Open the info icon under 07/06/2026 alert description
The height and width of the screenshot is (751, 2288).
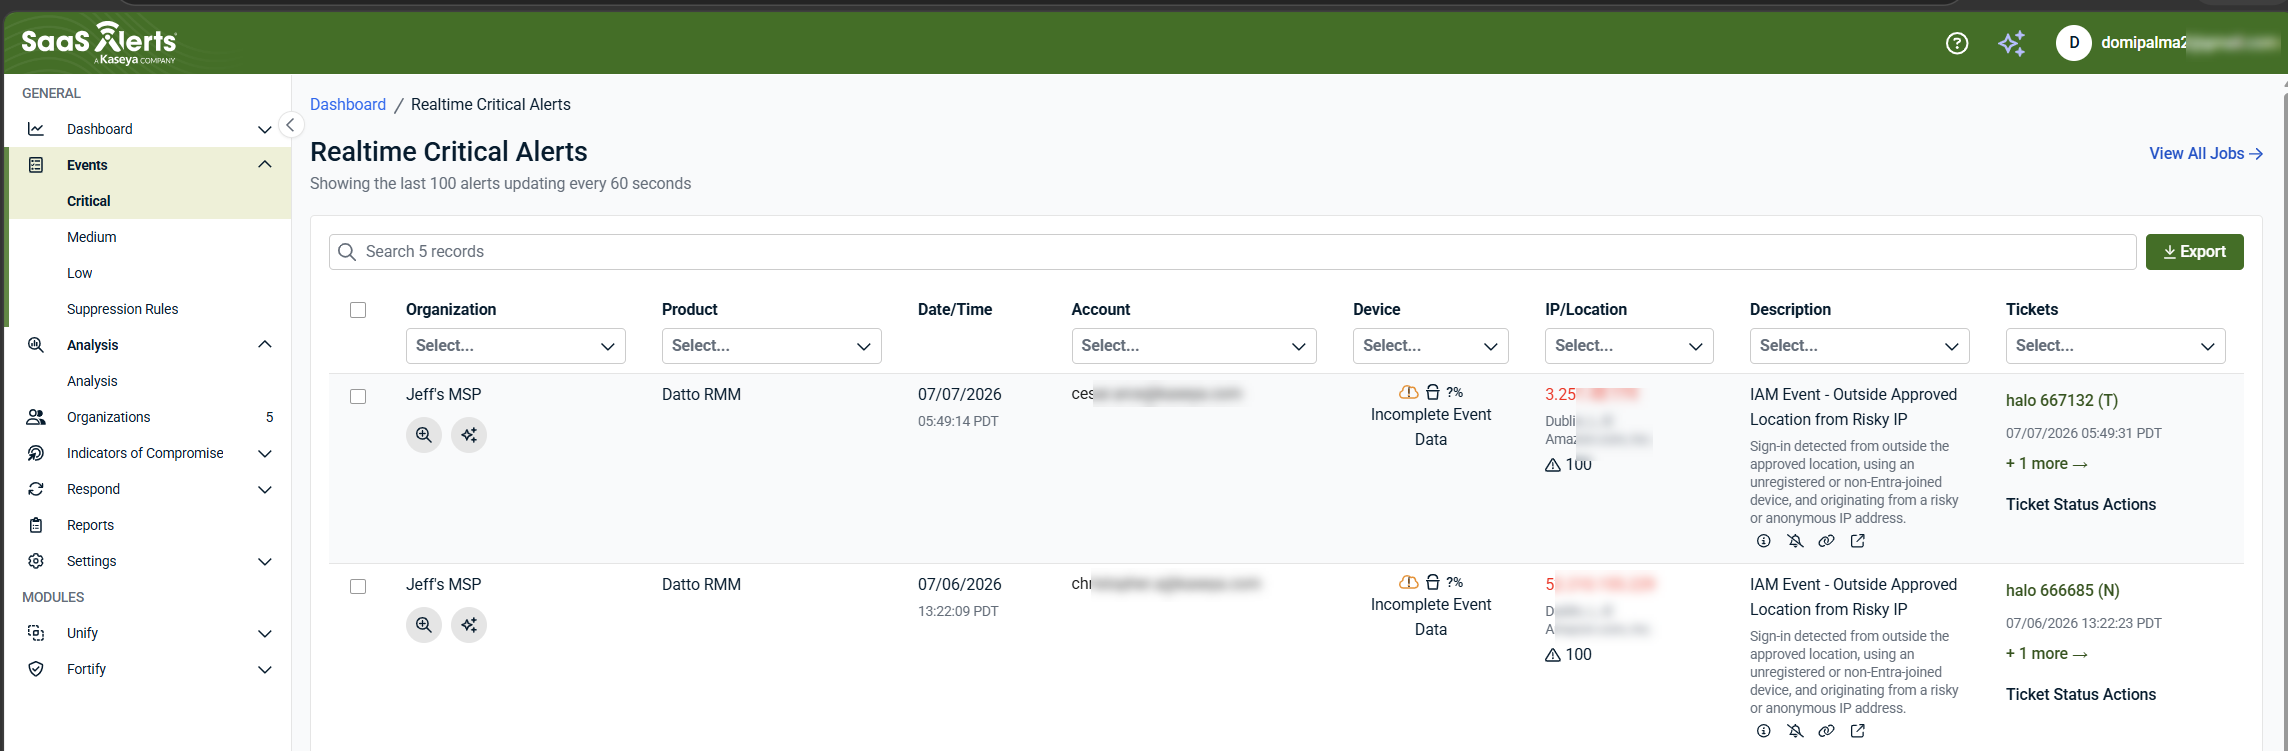pyautogui.click(x=1764, y=731)
